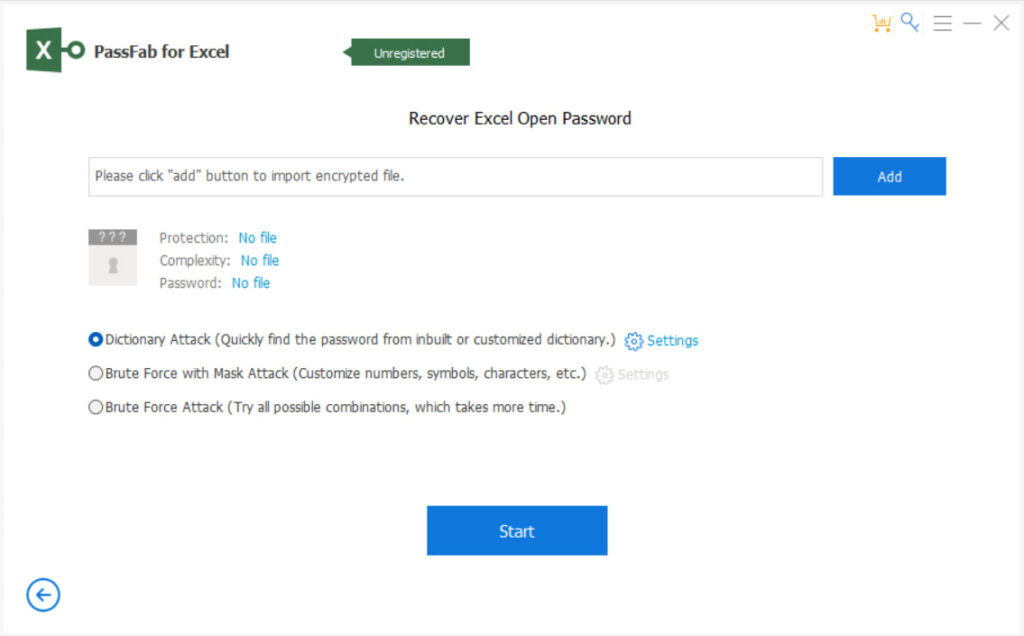Click the shopping cart purchase icon
The height and width of the screenshot is (636, 1024).
881,23
